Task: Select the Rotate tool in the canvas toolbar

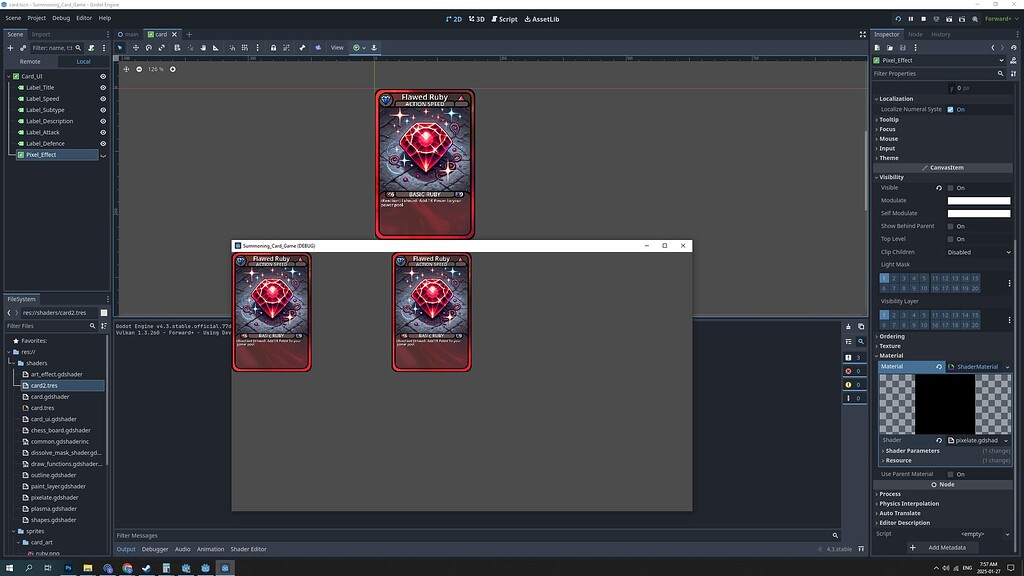Action: click(148, 47)
